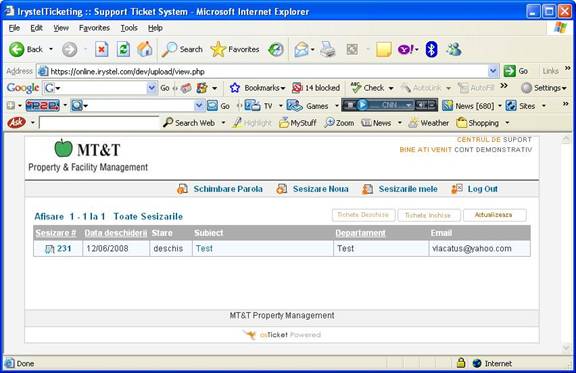Go back with the Back button
This screenshot has width=576, height=373.
[25, 49]
